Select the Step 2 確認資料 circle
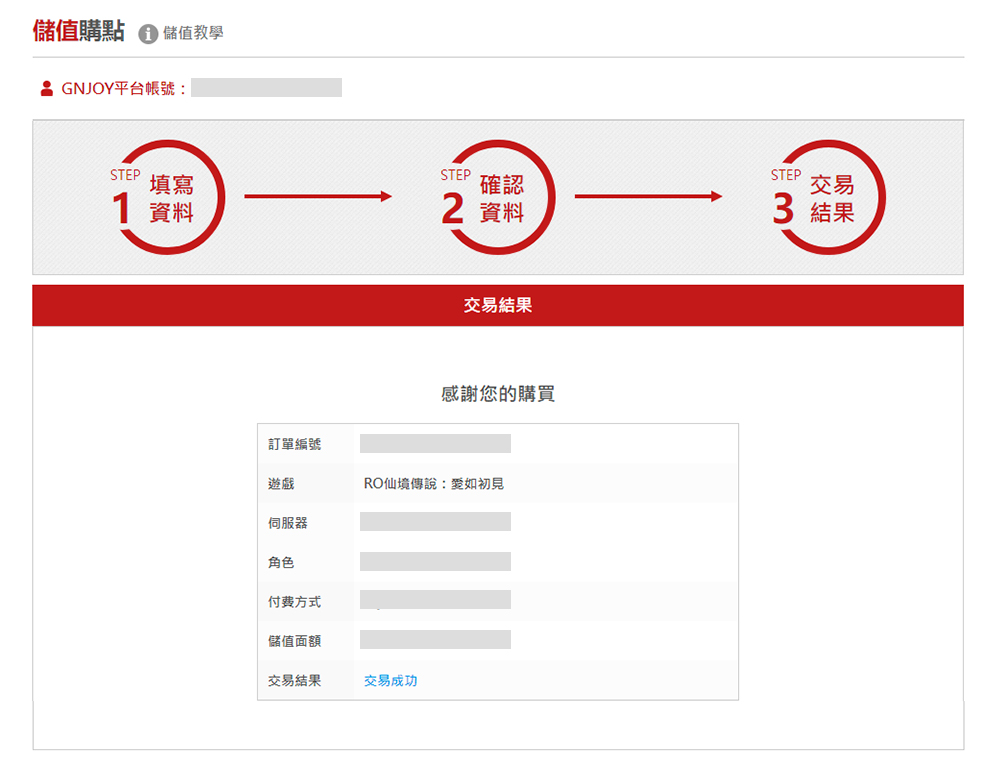Screen dimensions: 1000x778 498,197
